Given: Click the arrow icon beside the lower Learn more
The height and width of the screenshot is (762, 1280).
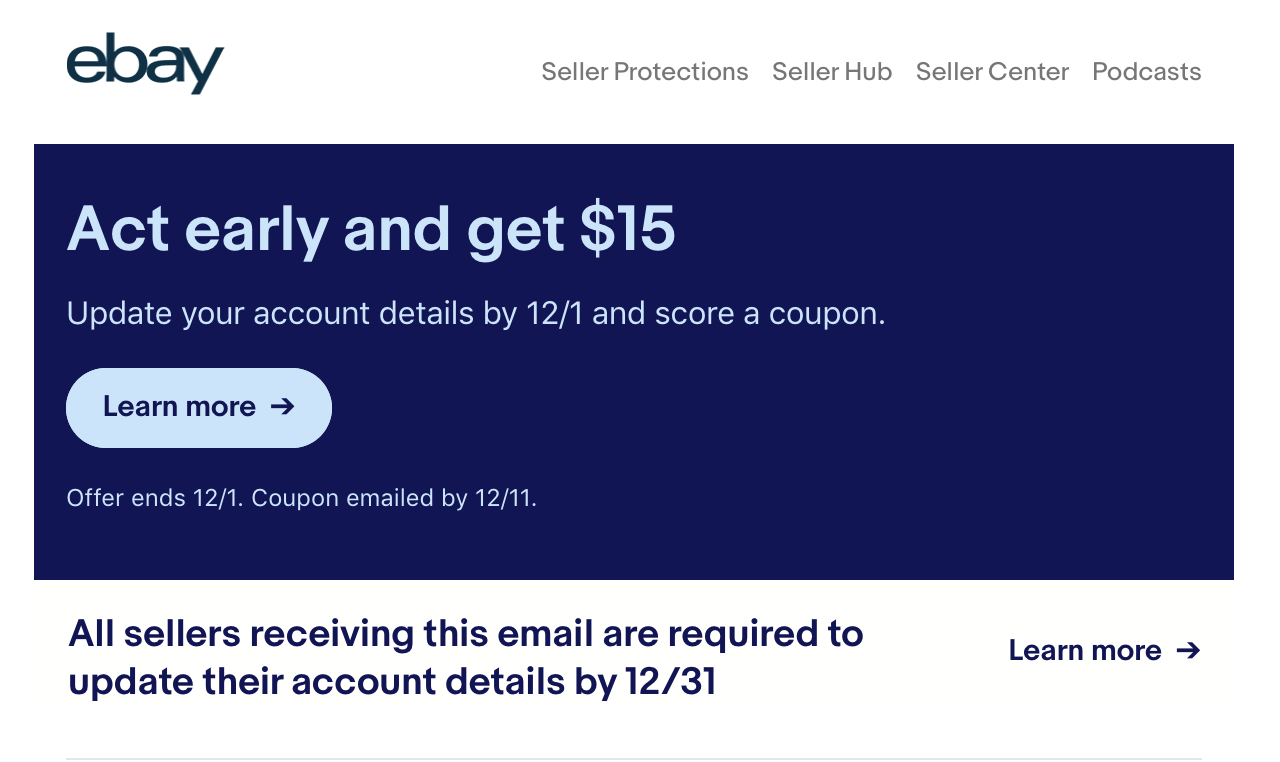Looking at the screenshot, I should [x=1188, y=651].
